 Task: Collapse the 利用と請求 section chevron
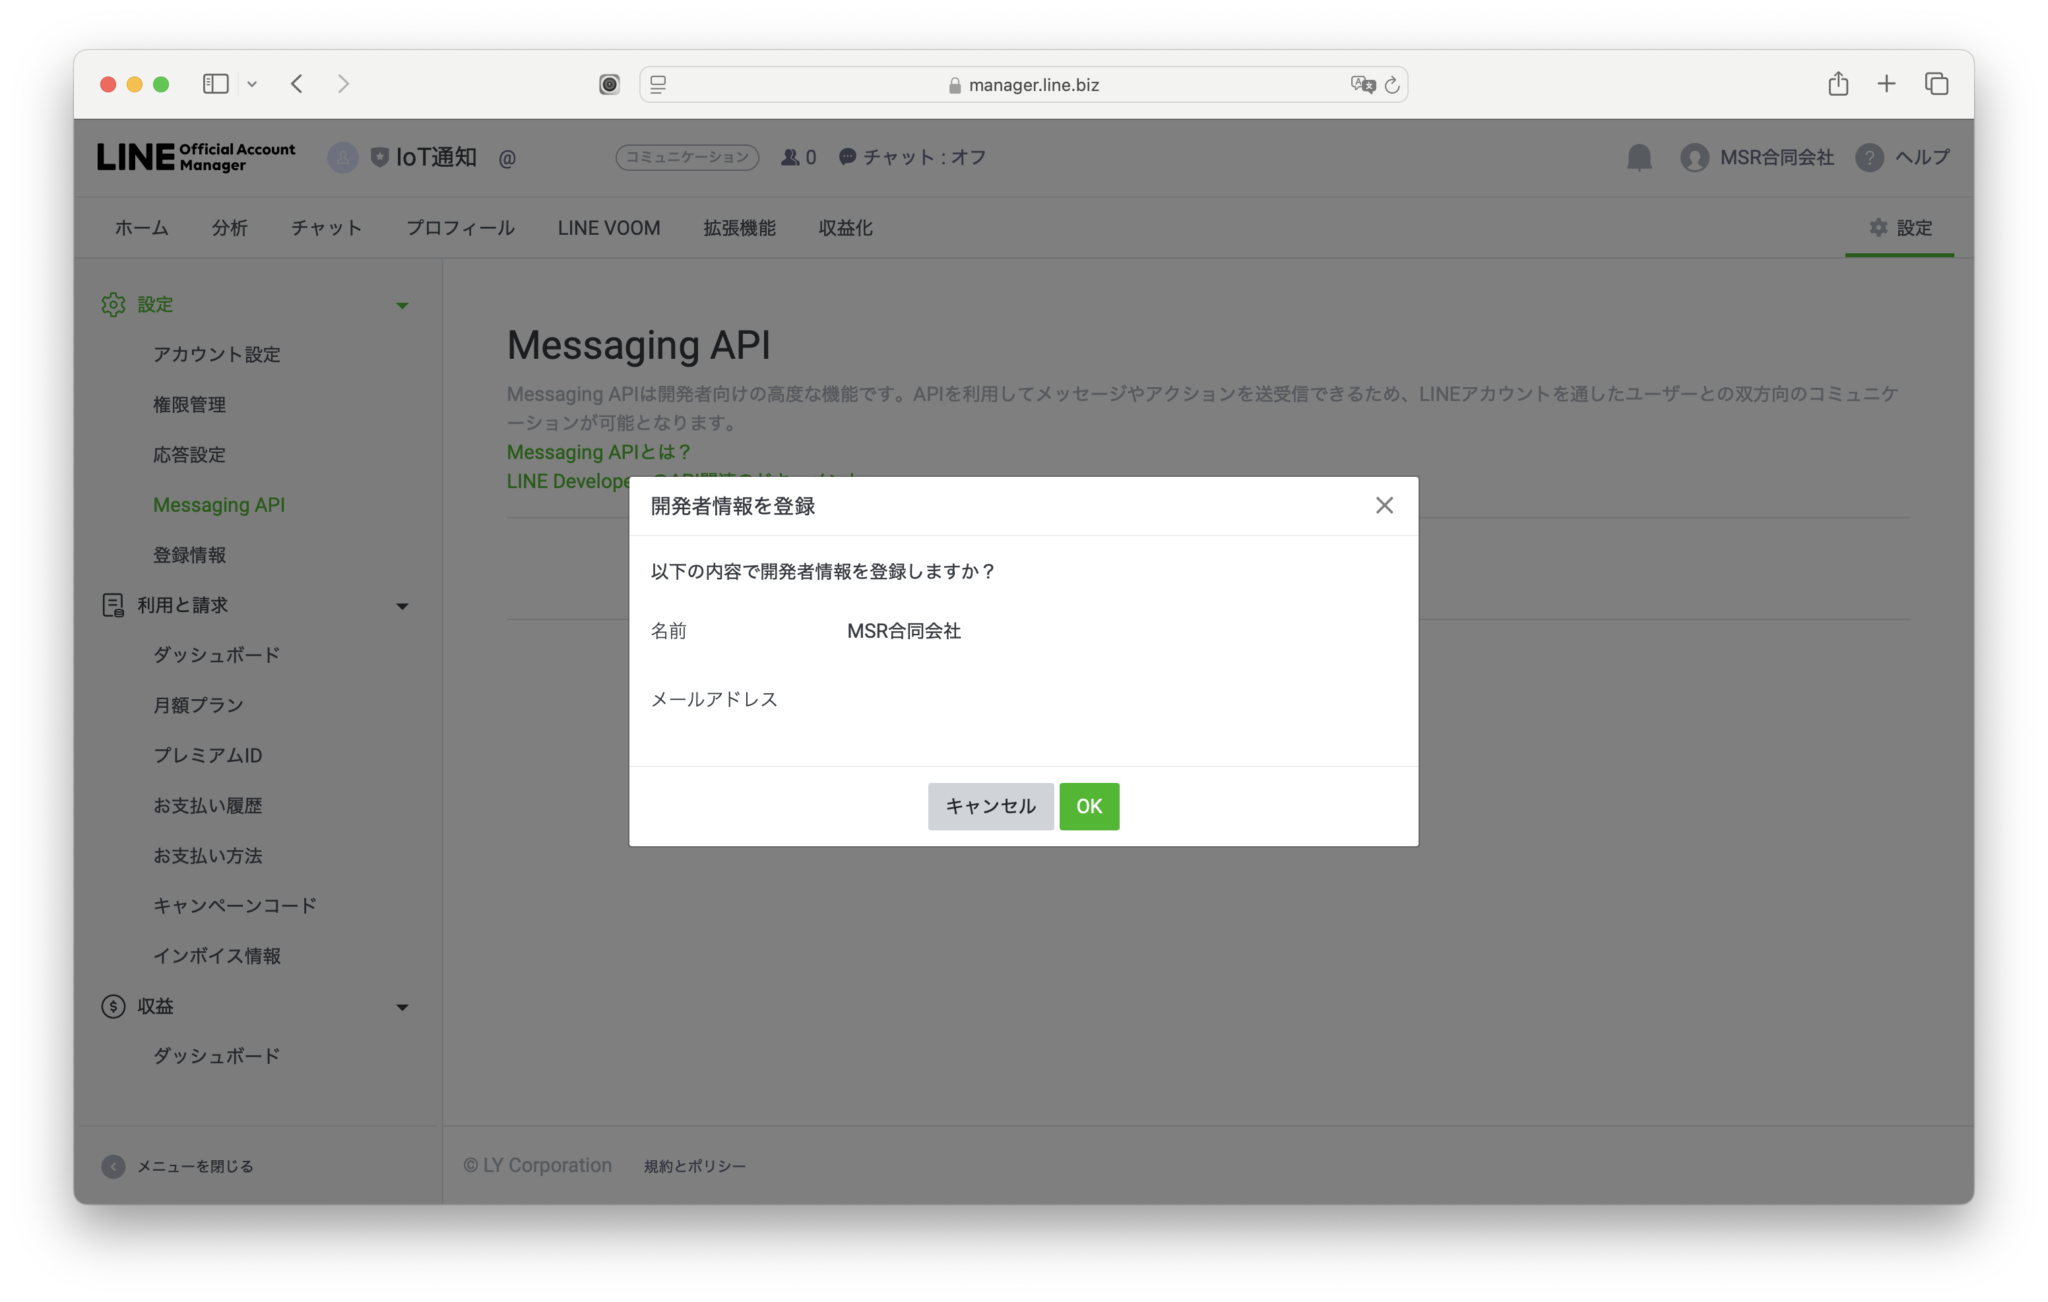point(403,605)
